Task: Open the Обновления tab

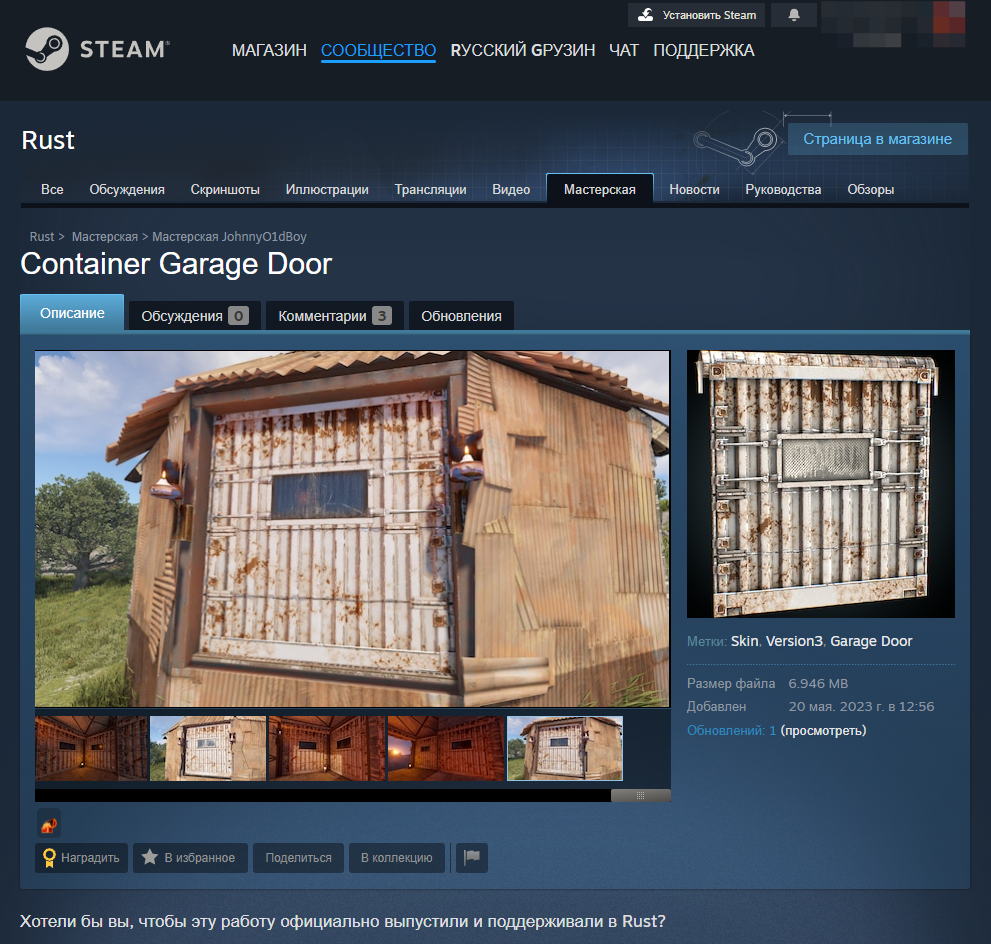Action: (461, 315)
